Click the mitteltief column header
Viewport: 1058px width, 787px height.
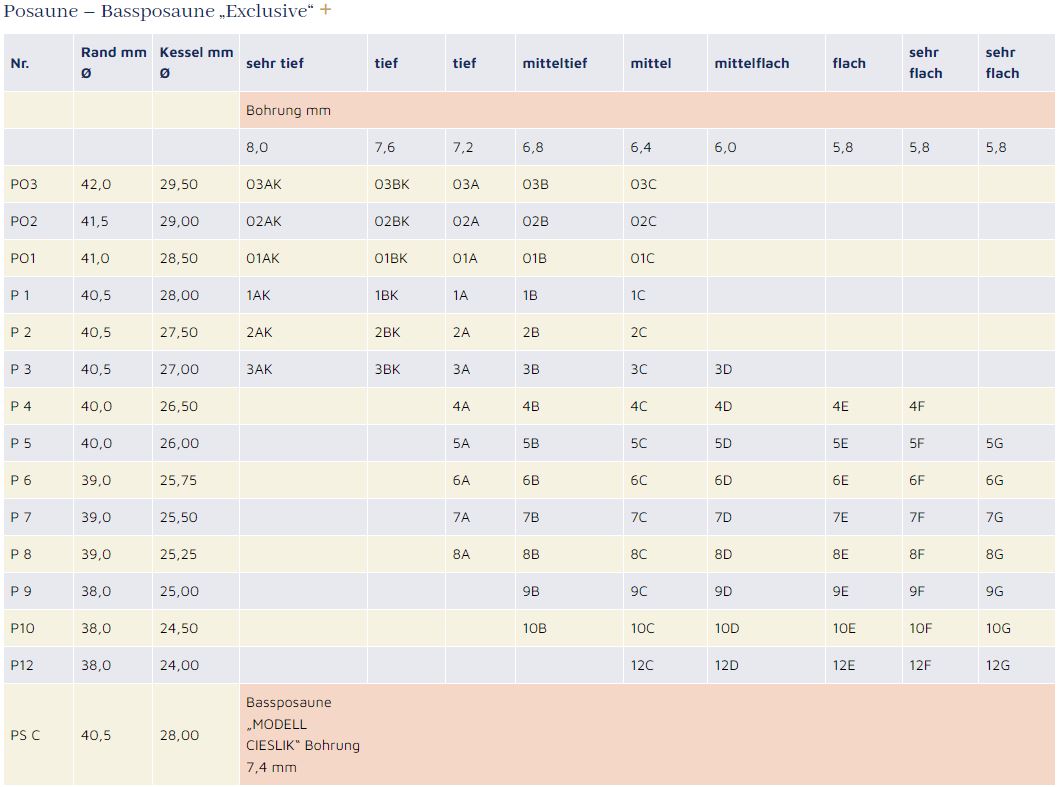point(554,63)
